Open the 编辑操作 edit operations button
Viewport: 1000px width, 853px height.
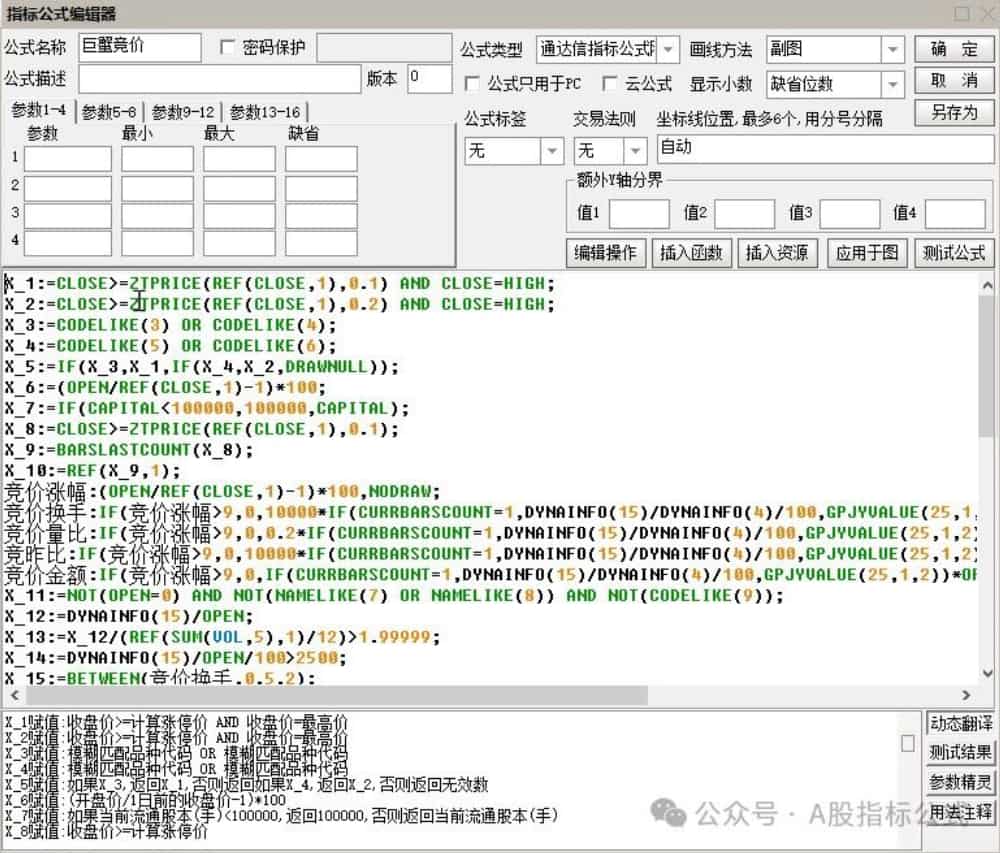[x=605, y=253]
